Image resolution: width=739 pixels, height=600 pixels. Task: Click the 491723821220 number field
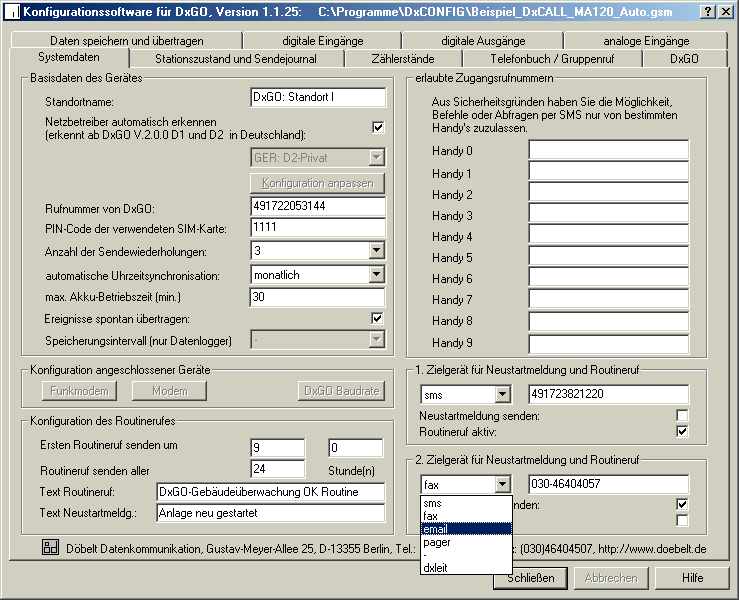[608, 394]
